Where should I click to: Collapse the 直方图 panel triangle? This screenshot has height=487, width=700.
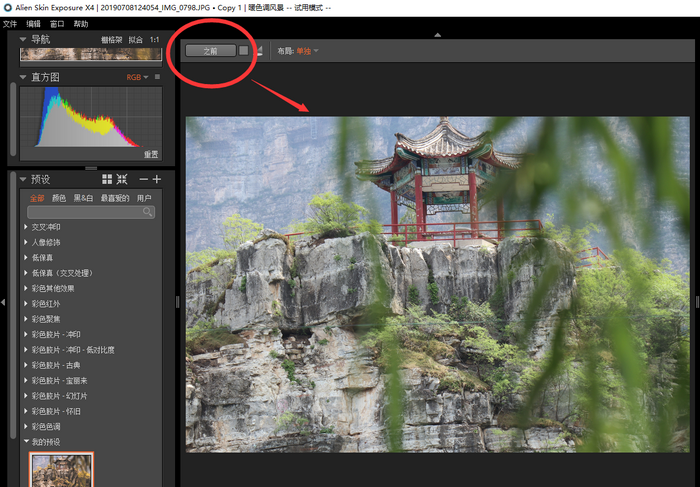coord(23,77)
